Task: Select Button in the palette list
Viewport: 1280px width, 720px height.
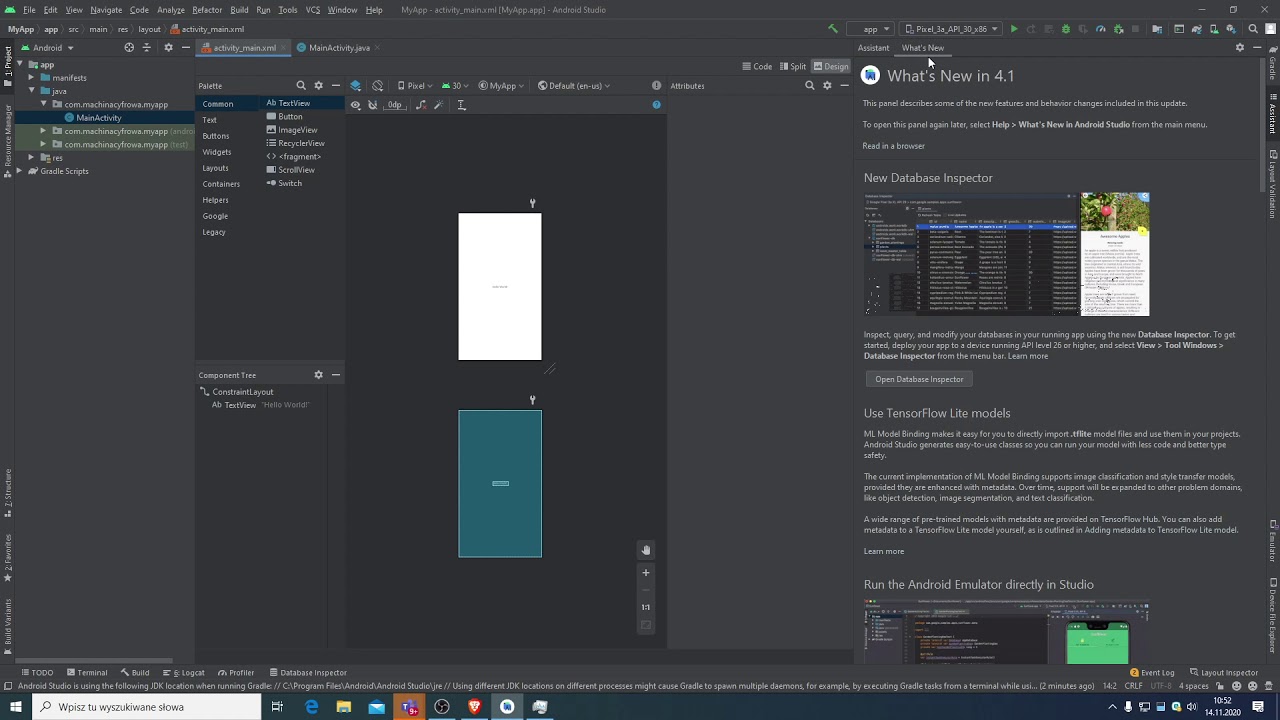Action: tap(290, 117)
